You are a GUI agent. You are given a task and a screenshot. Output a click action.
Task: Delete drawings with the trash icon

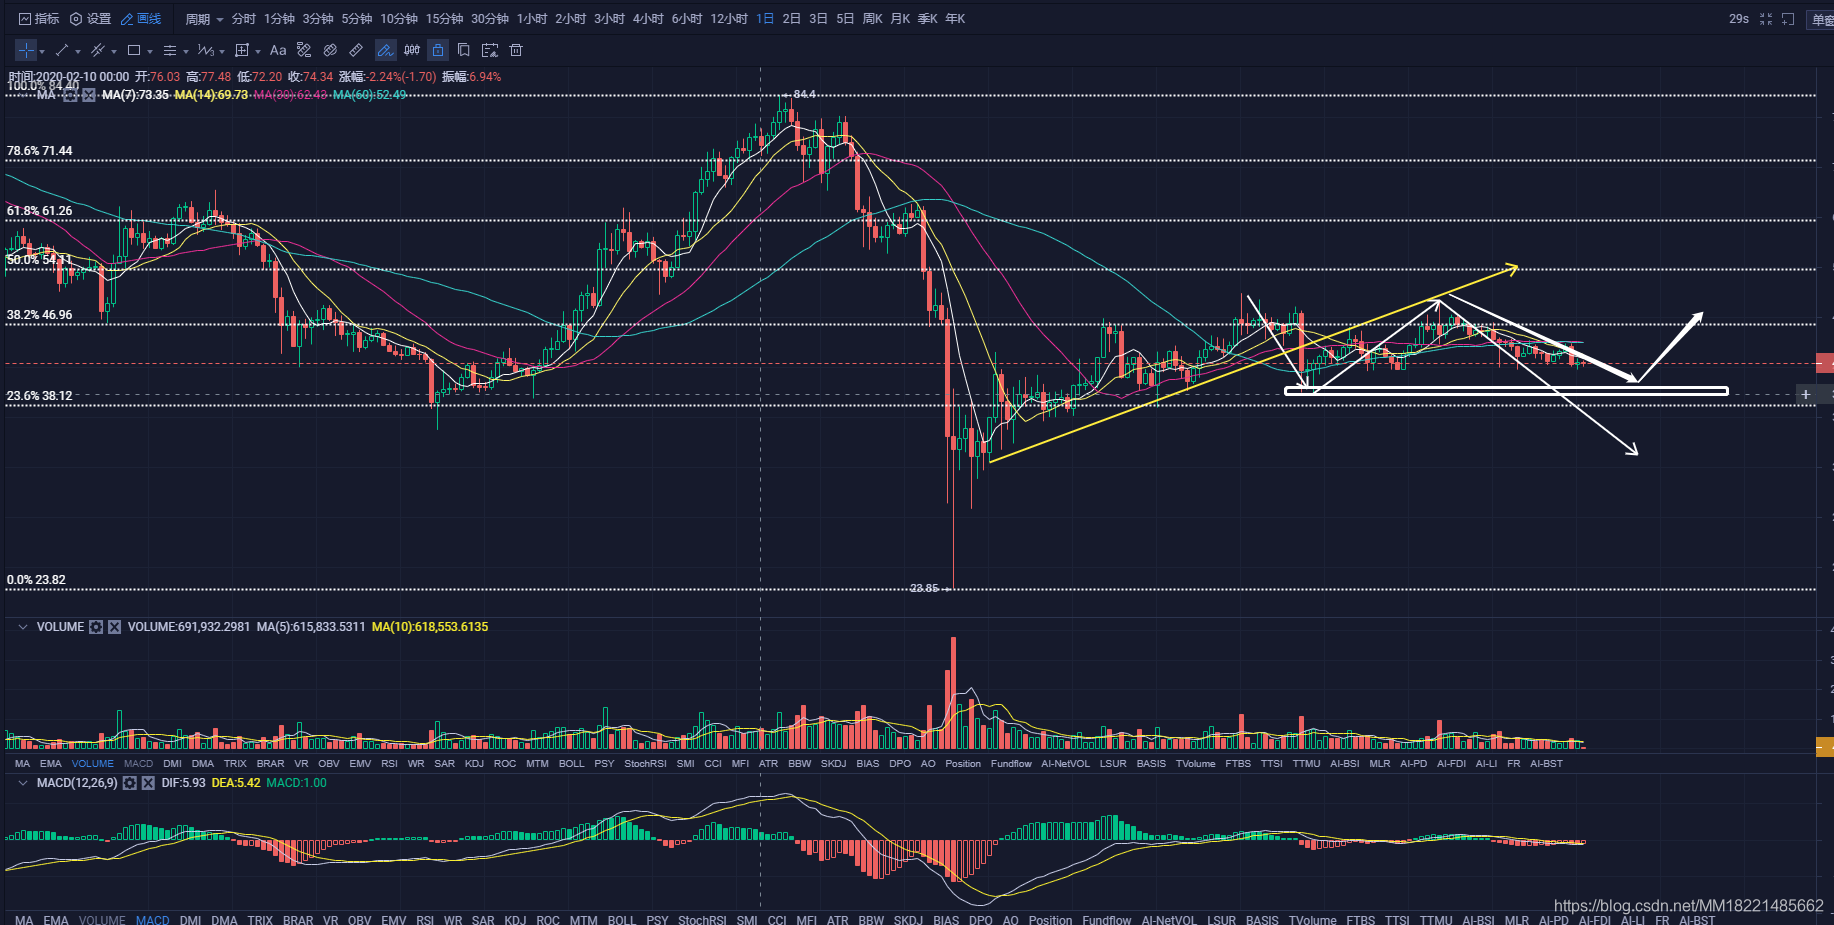coord(516,50)
